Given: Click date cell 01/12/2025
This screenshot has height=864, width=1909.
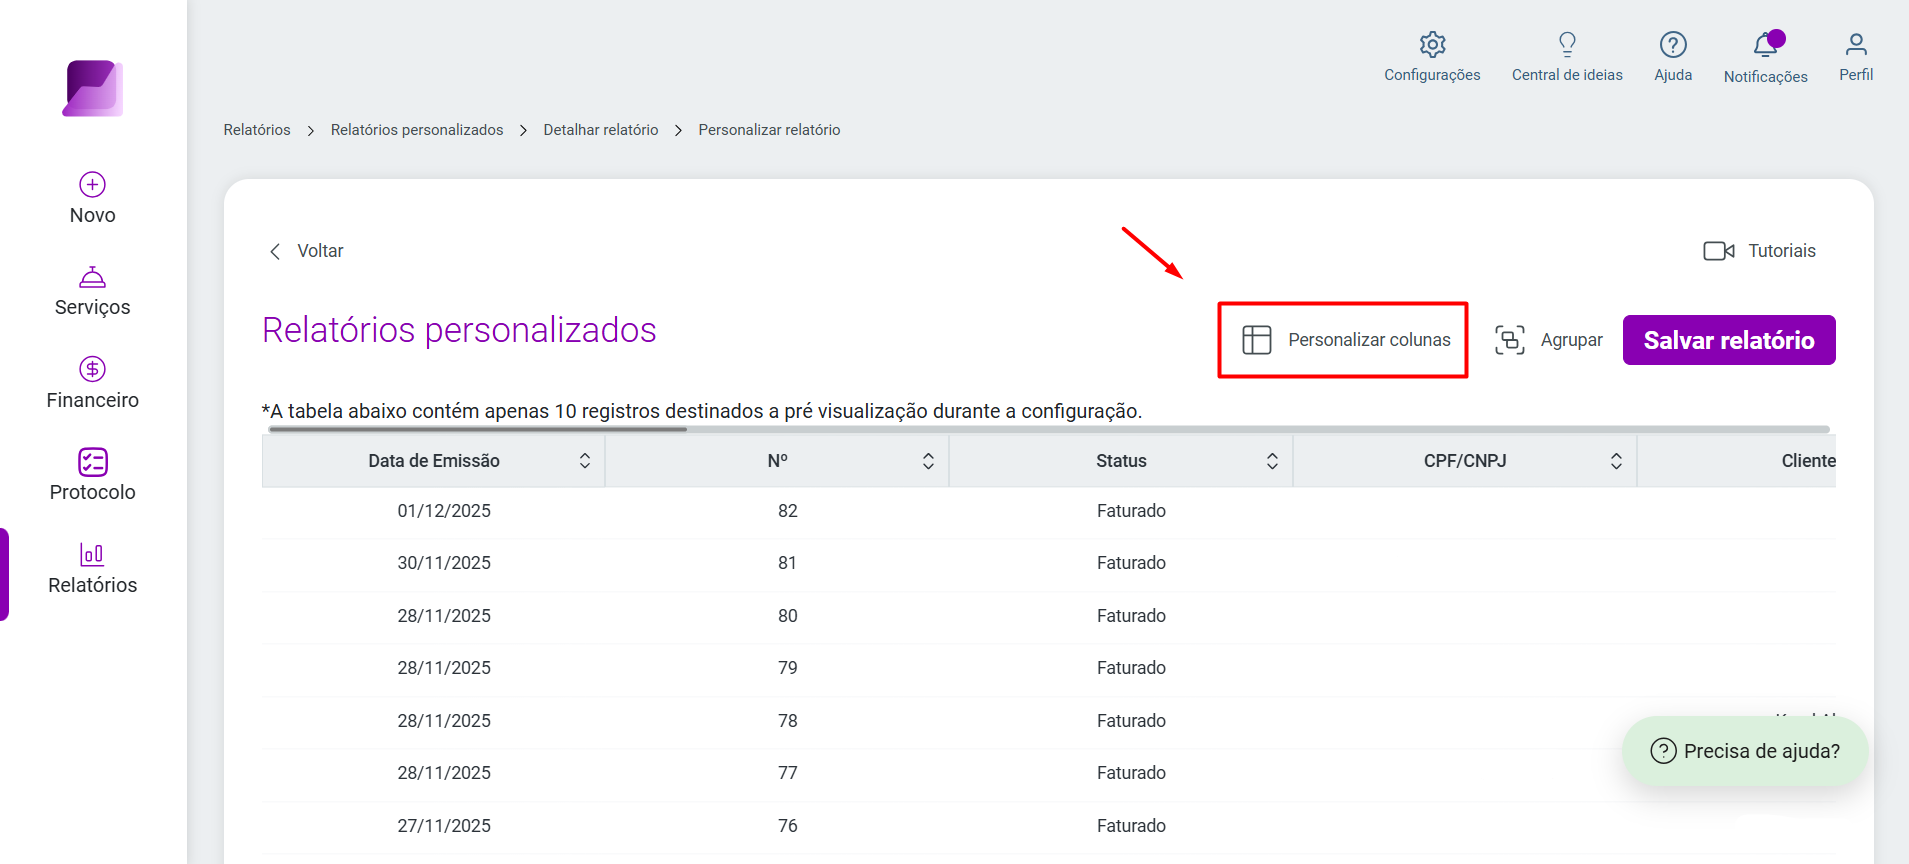Looking at the screenshot, I should pyautogui.click(x=444, y=511).
